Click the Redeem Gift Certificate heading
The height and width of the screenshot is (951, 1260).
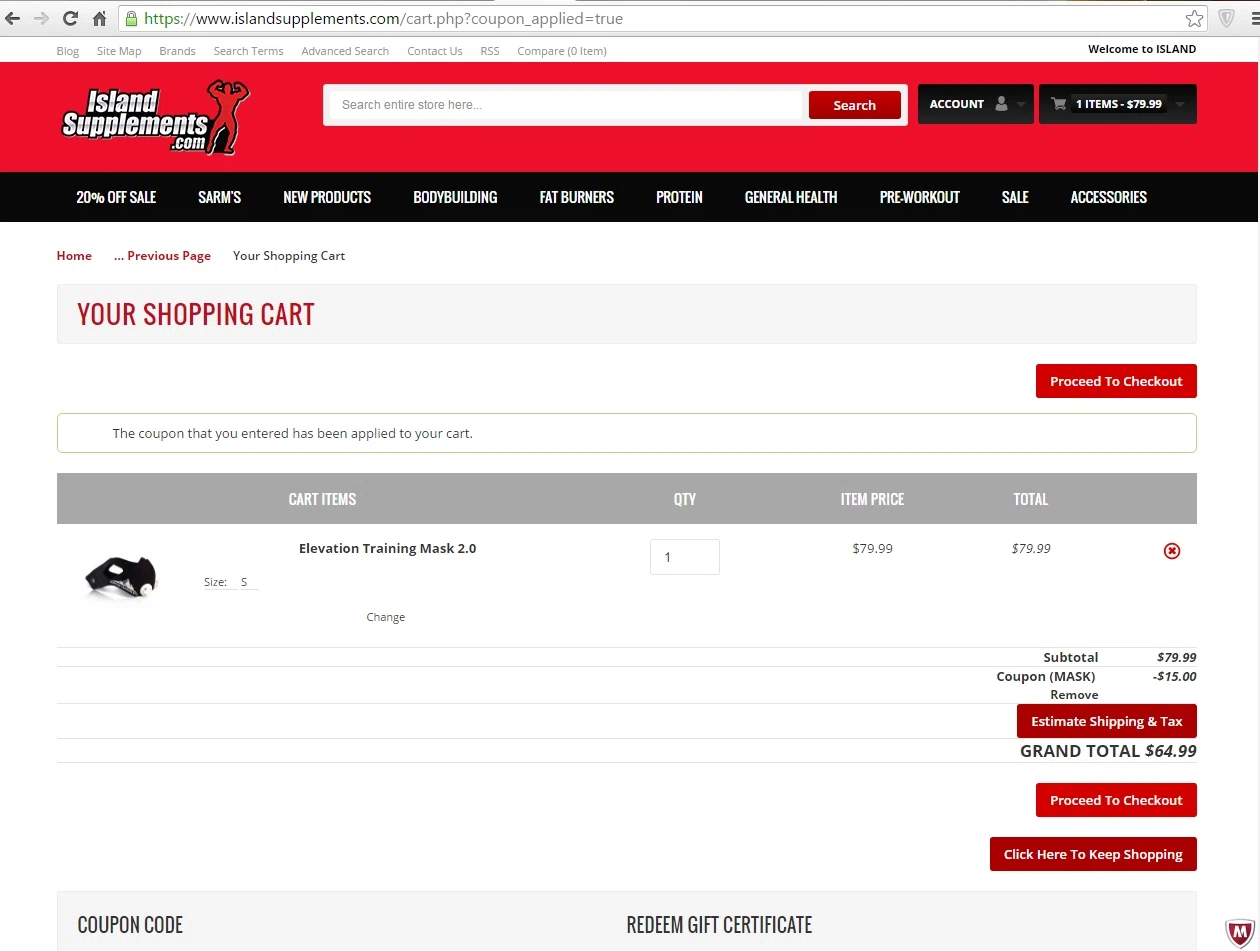[719, 925]
